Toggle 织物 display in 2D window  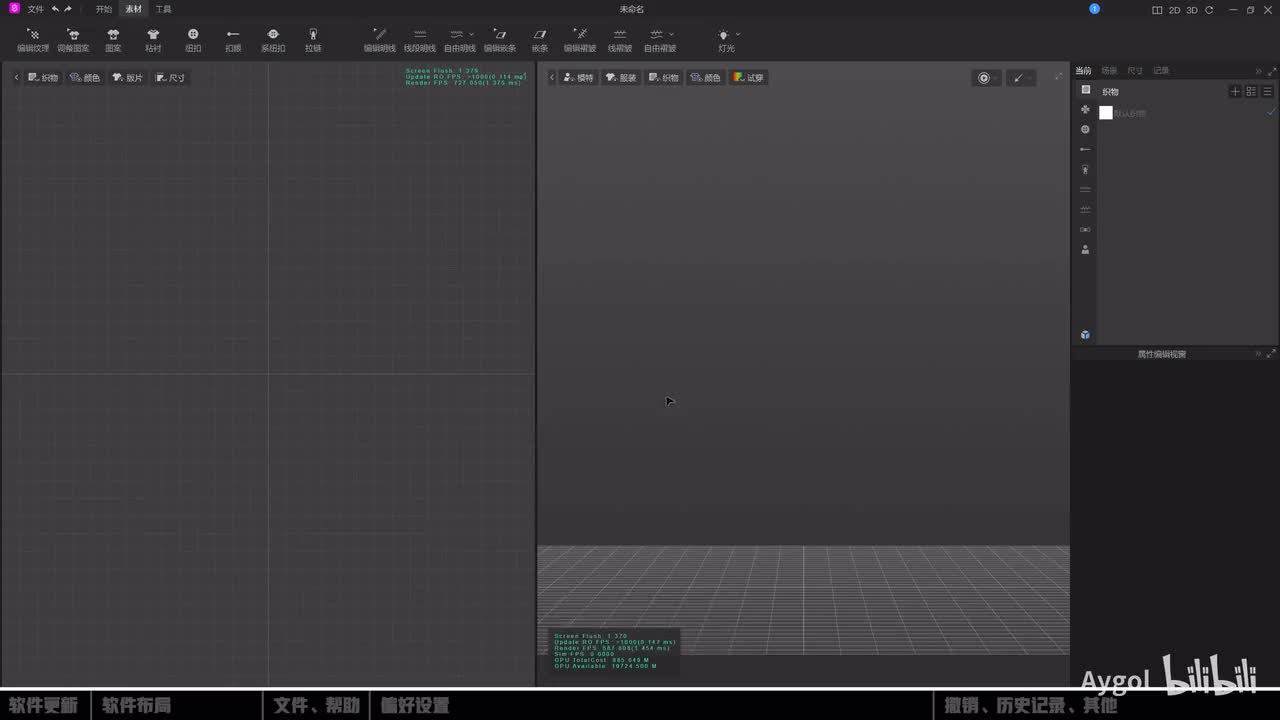point(43,77)
